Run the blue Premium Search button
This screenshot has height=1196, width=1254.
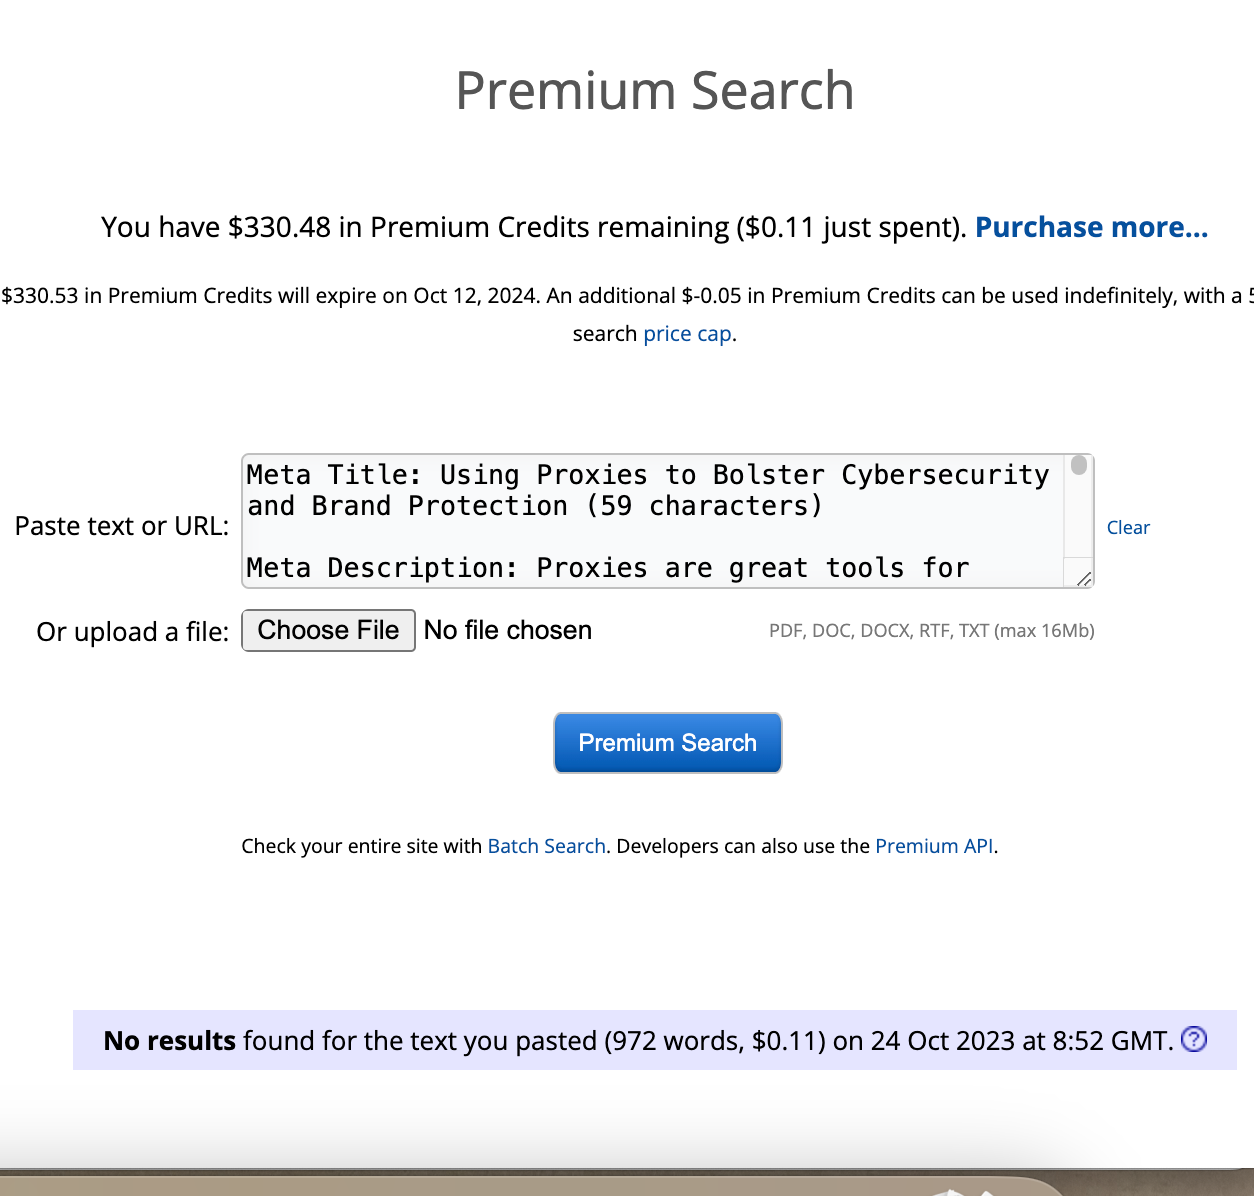[x=667, y=743]
